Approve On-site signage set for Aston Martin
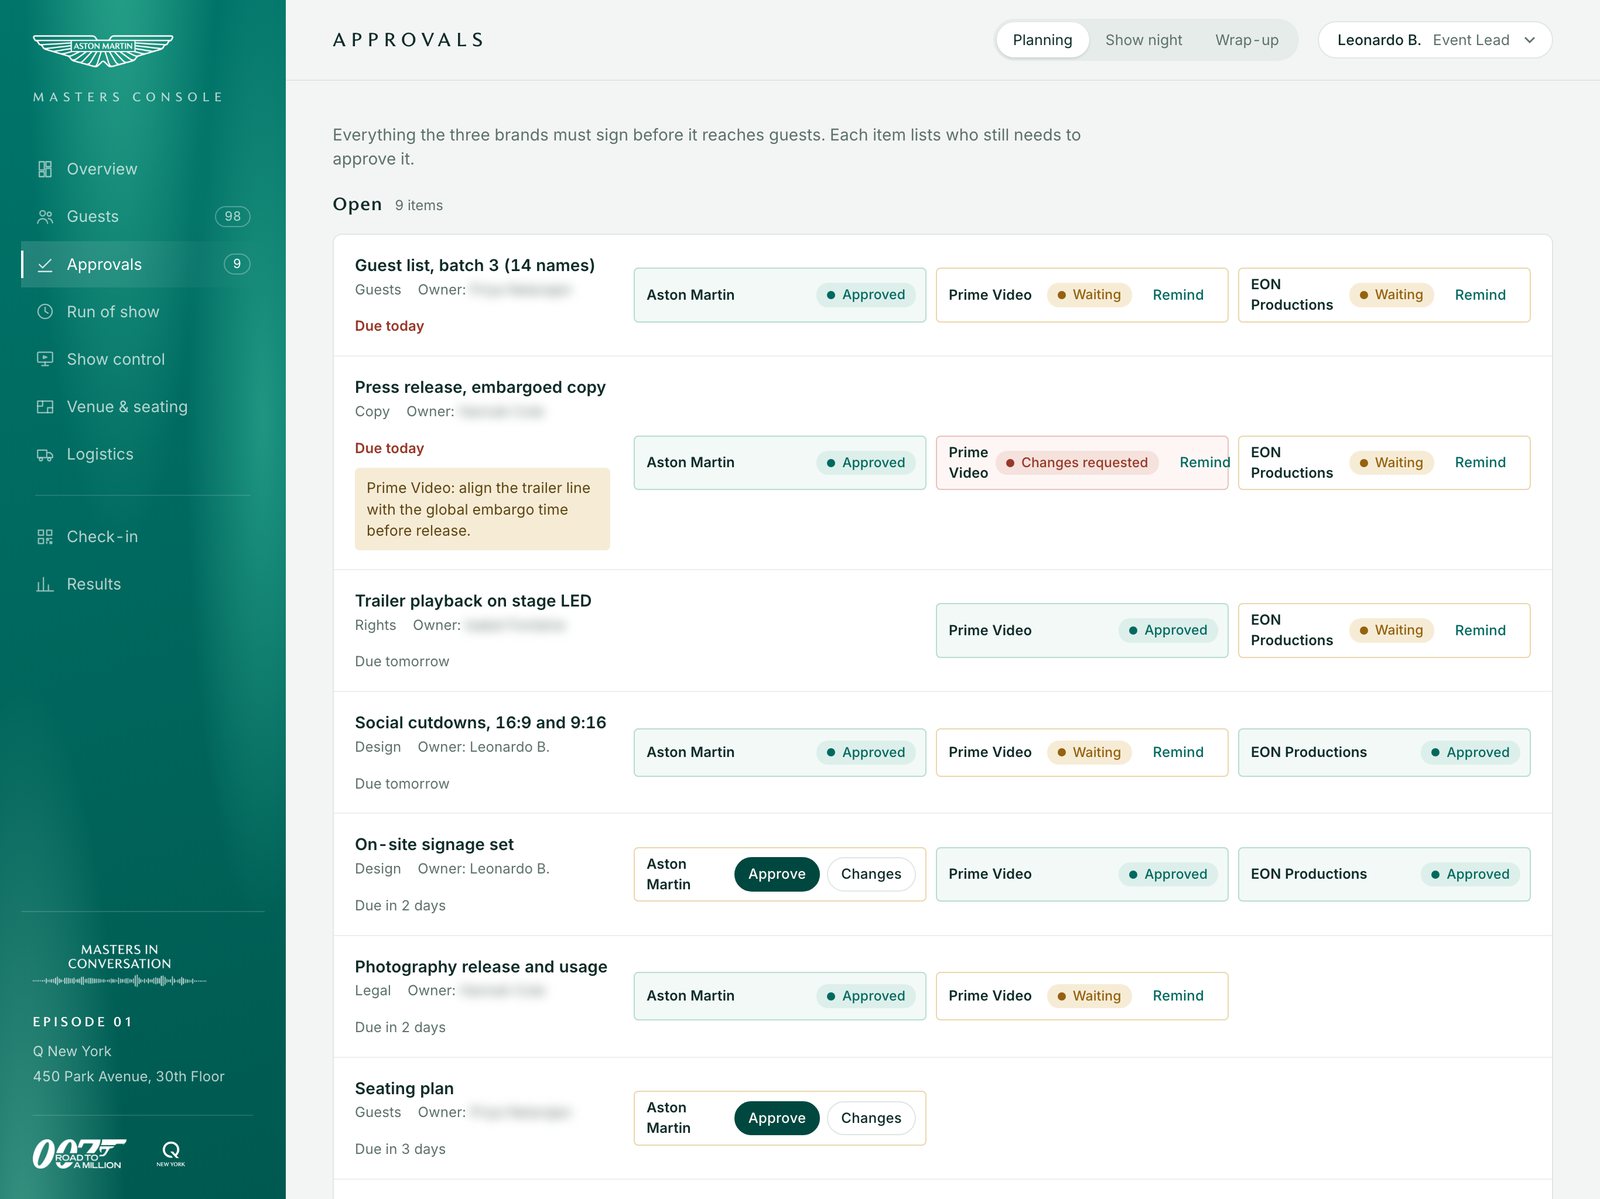The height and width of the screenshot is (1199, 1600). 777,874
